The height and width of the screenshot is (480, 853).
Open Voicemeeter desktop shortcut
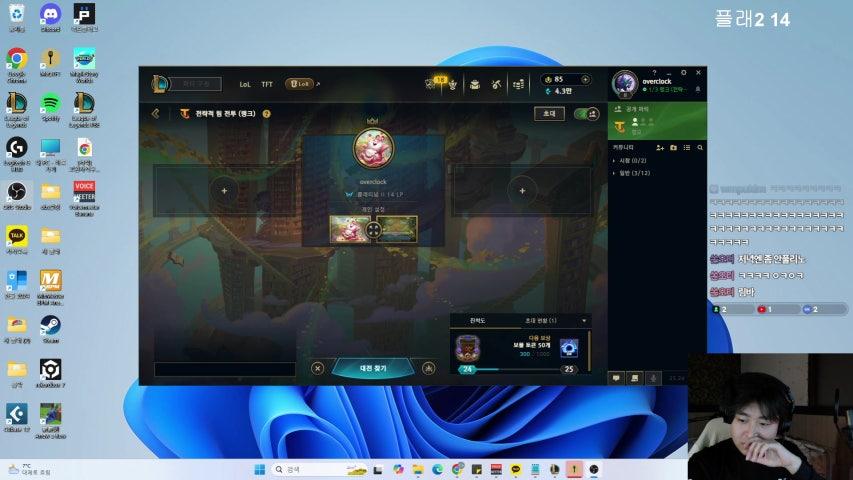(x=84, y=198)
